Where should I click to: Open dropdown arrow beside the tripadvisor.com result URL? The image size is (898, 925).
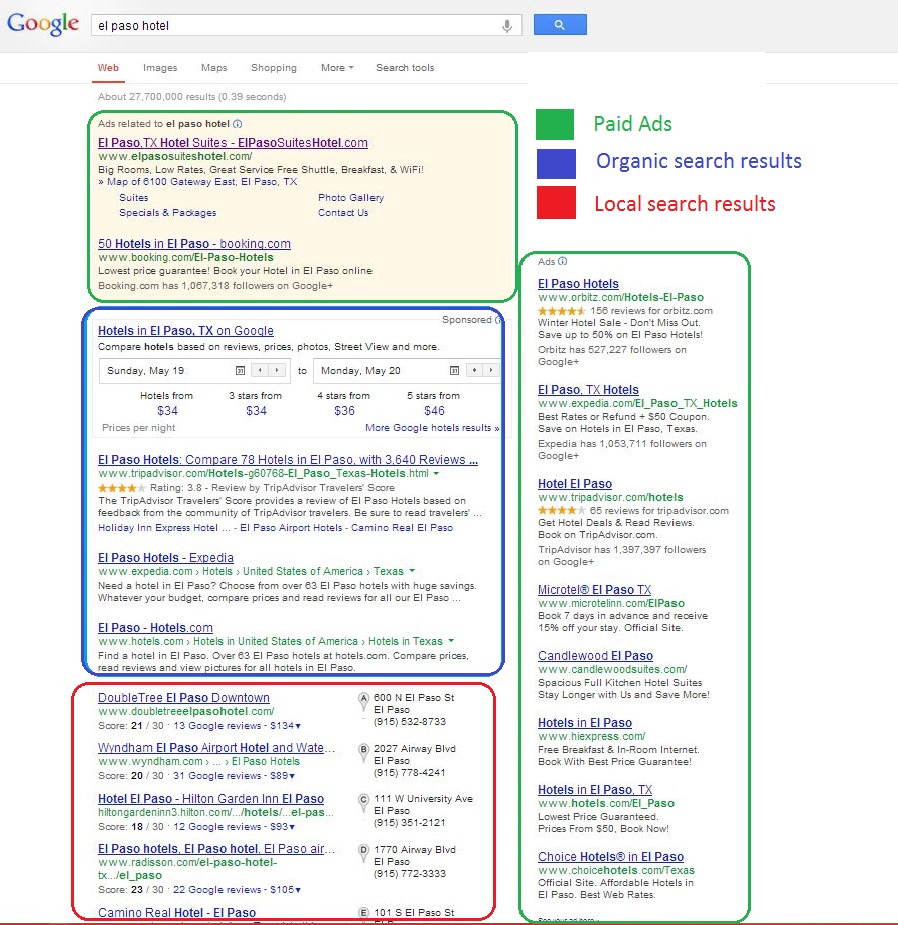[436, 474]
